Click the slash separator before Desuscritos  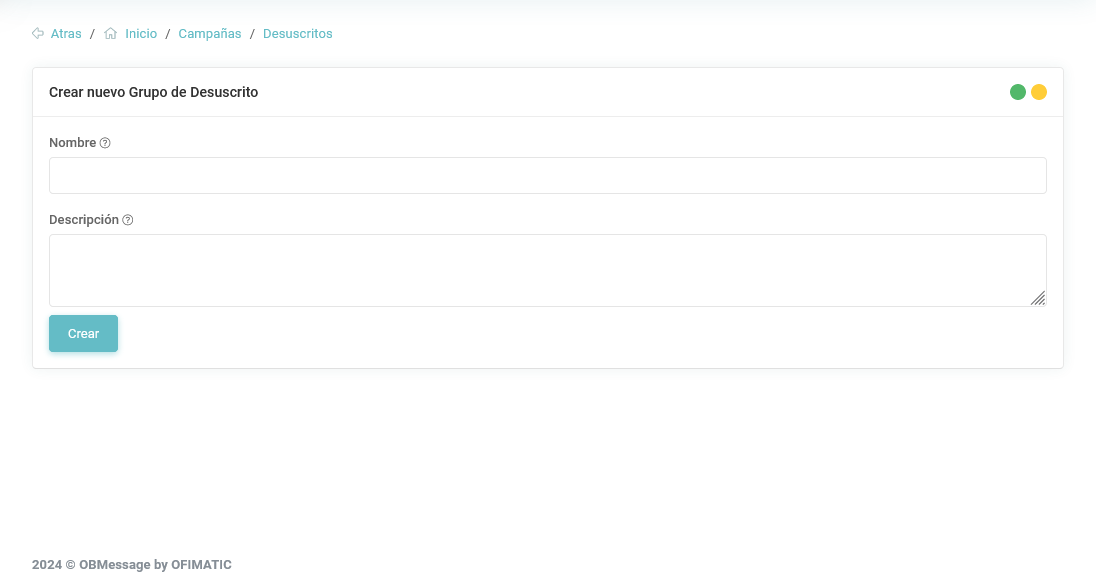tap(252, 34)
